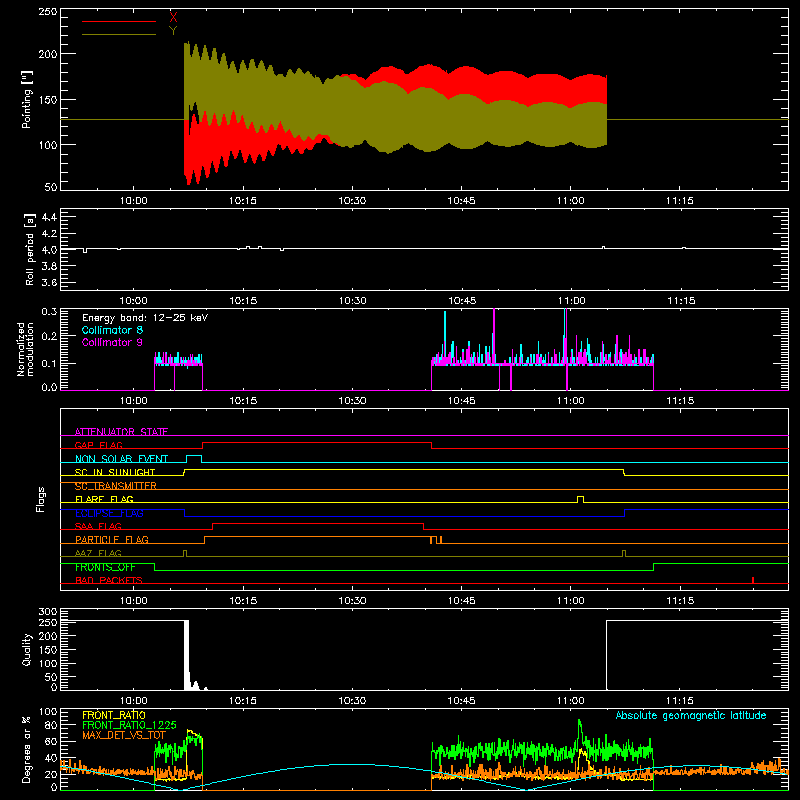Select the Energy band: 12-25 keV text
The height and width of the screenshot is (800, 800).
145,318
